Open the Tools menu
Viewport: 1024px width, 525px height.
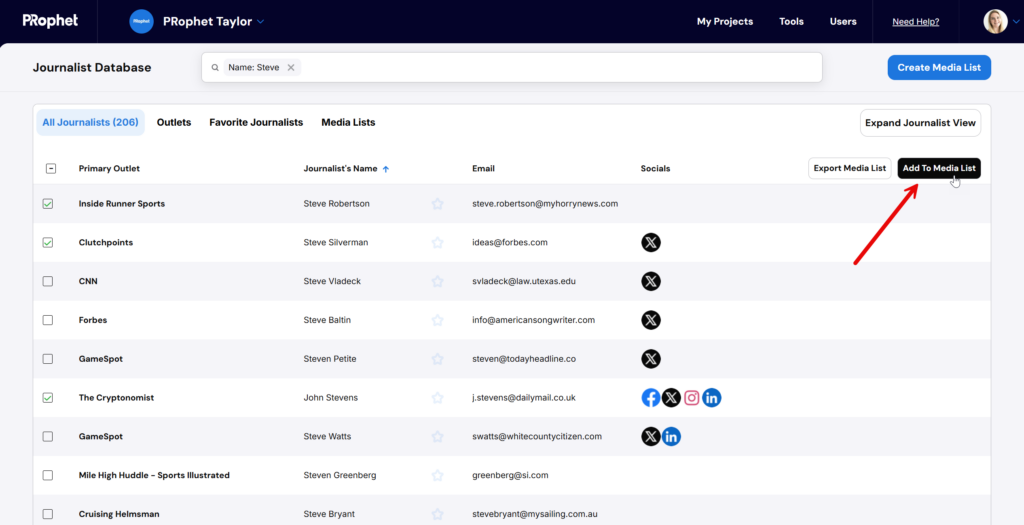click(792, 22)
